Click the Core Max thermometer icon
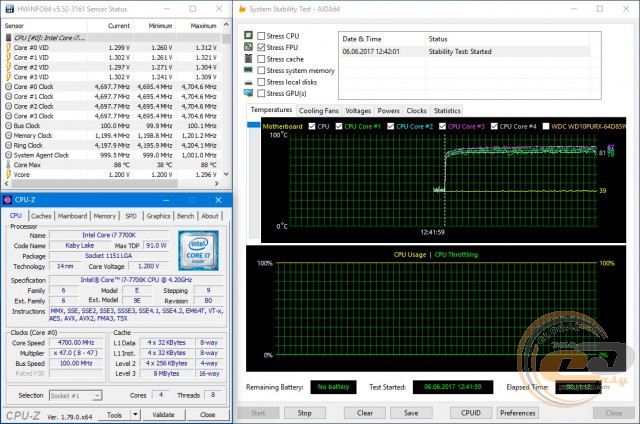640x424 pixels. point(8,164)
